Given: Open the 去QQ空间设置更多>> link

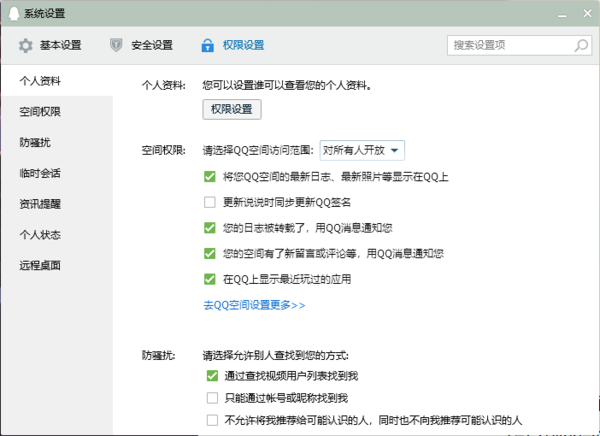Looking at the screenshot, I should click(254, 304).
